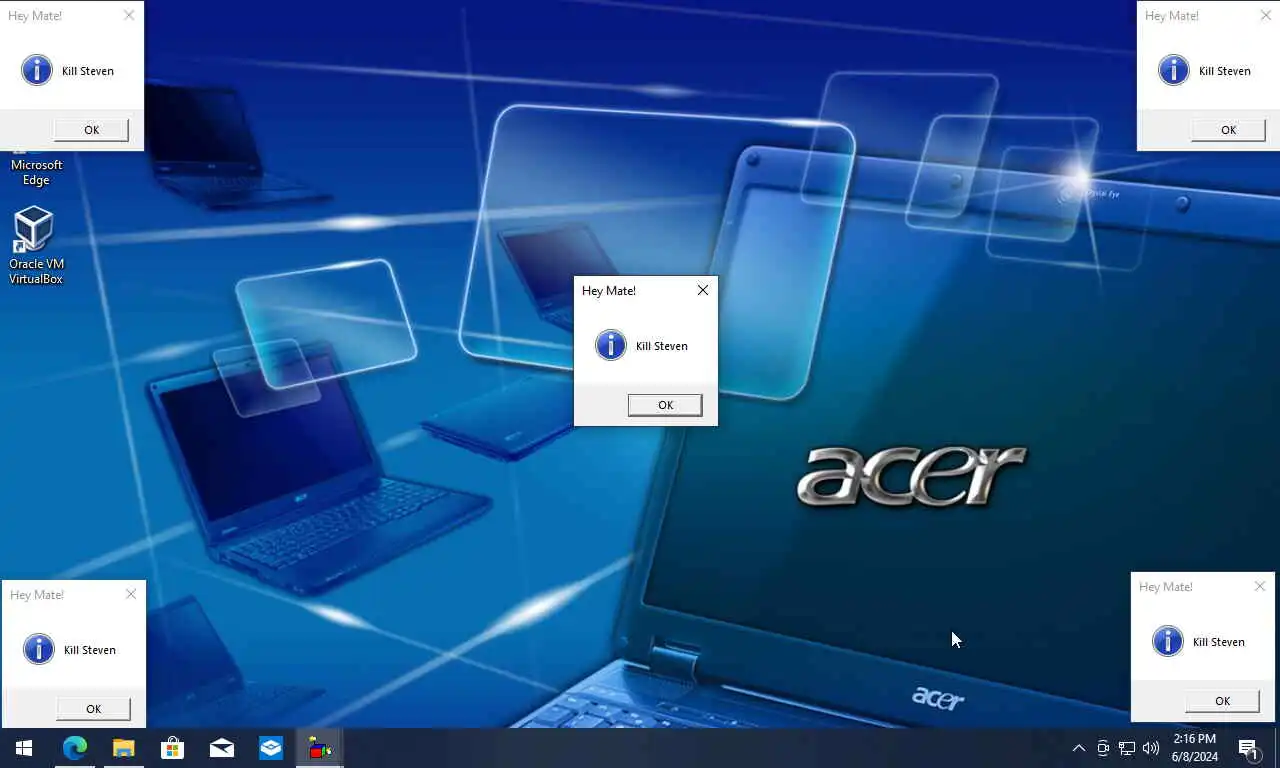1280x768 pixels.
Task: Click OK in the bottom-right Hey Mate! dialog
Action: click(x=1222, y=701)
